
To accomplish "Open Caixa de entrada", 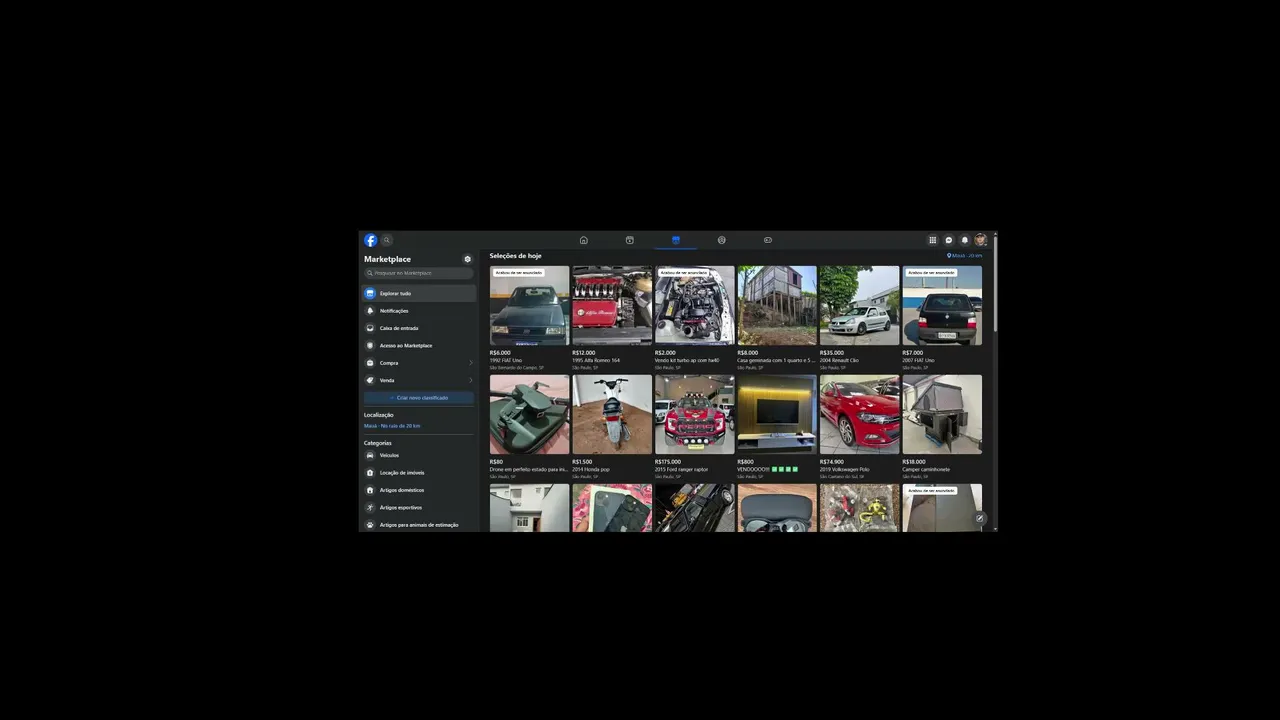I will tap(419, 328).
